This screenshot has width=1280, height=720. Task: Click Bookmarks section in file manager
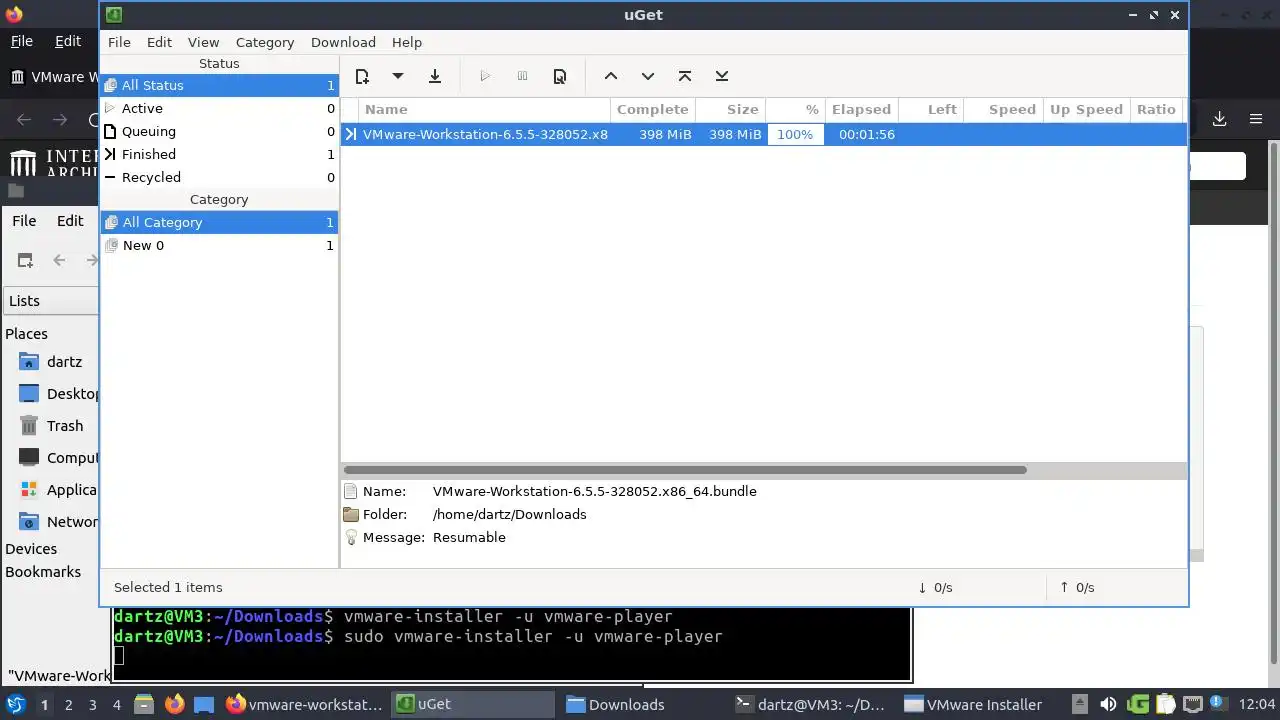point(43,572)
